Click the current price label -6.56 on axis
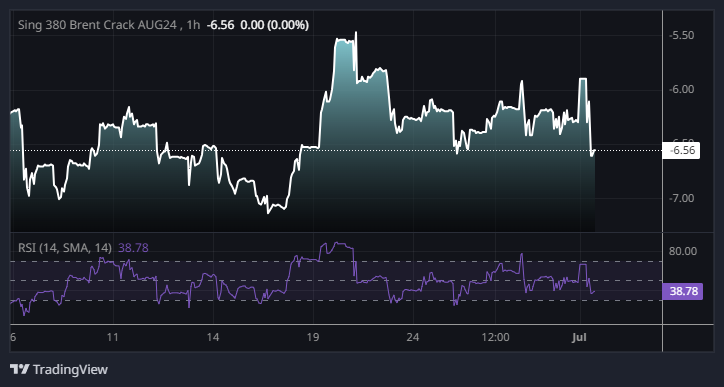Viewport: 724px width, 387px height. [681, 151]
